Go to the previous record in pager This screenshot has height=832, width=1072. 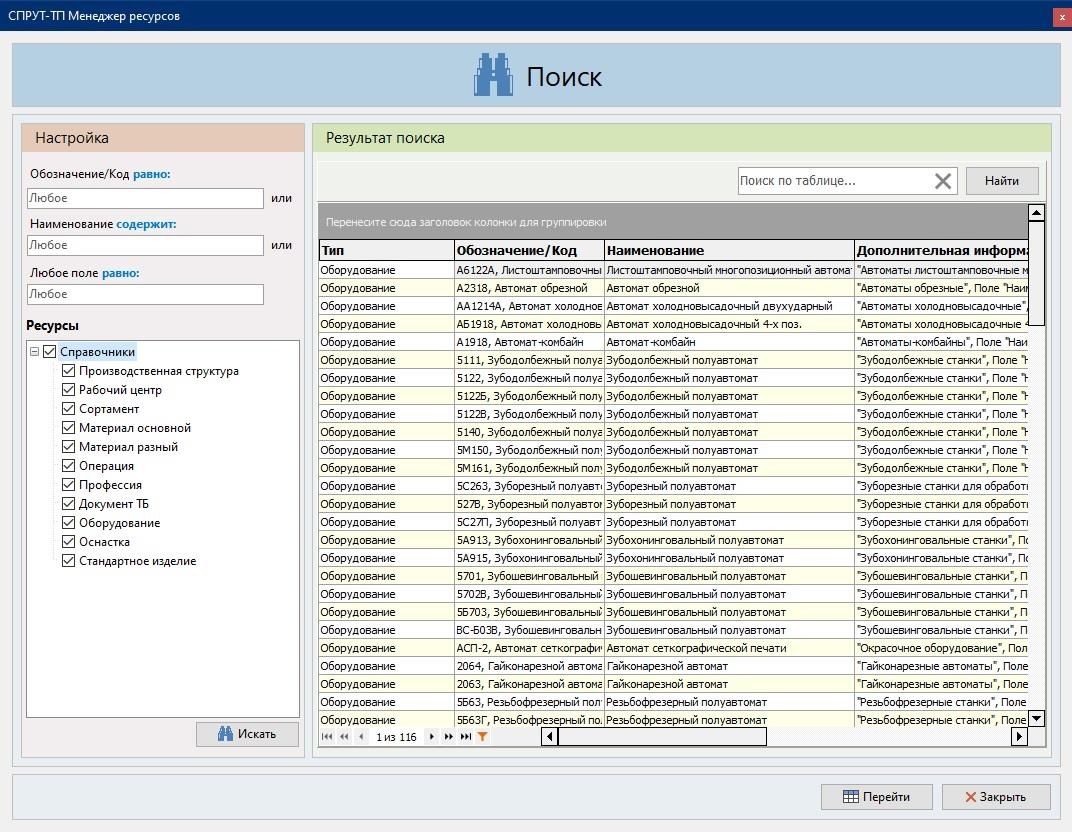[x=361, y=737]
